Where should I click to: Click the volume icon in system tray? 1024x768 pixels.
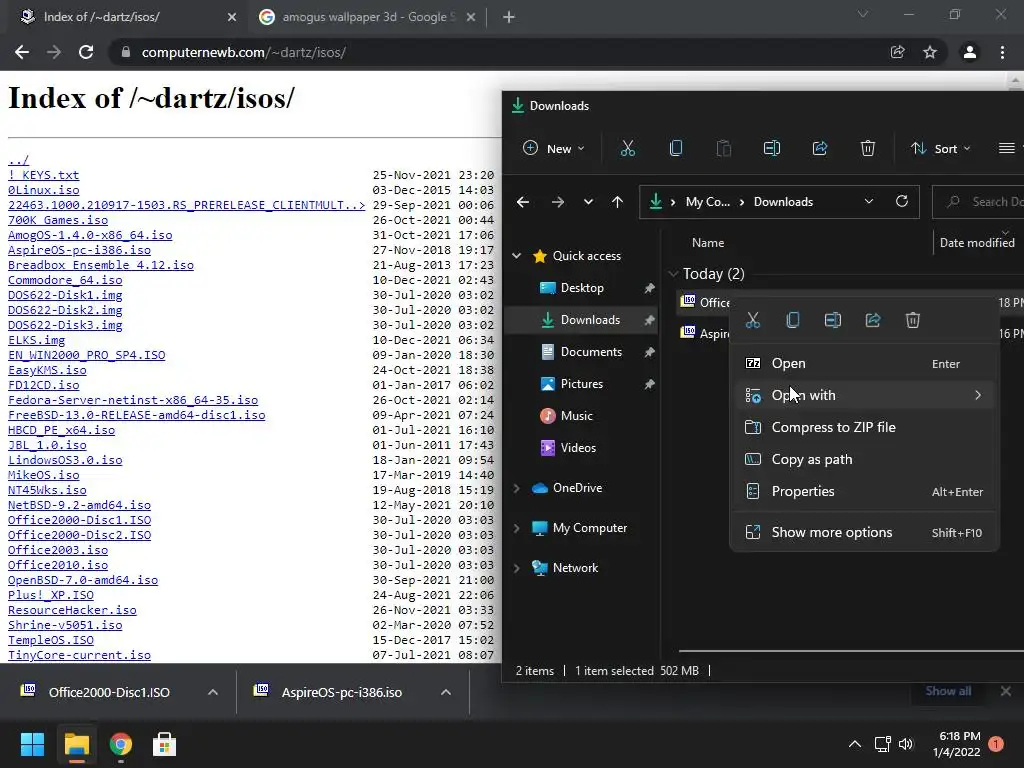tap(906, 744)
